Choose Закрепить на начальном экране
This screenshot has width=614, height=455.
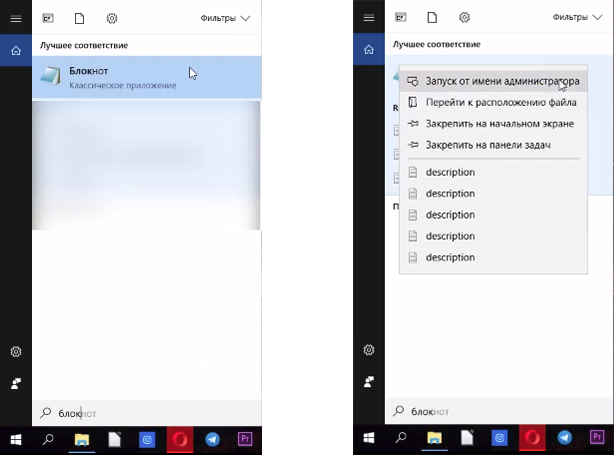click(x=493, y=124)
